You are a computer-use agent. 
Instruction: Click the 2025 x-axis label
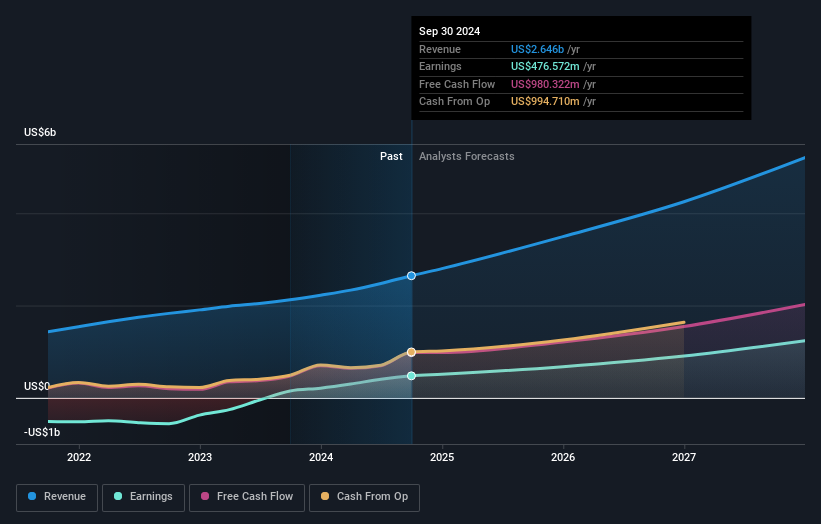[442, 458]
